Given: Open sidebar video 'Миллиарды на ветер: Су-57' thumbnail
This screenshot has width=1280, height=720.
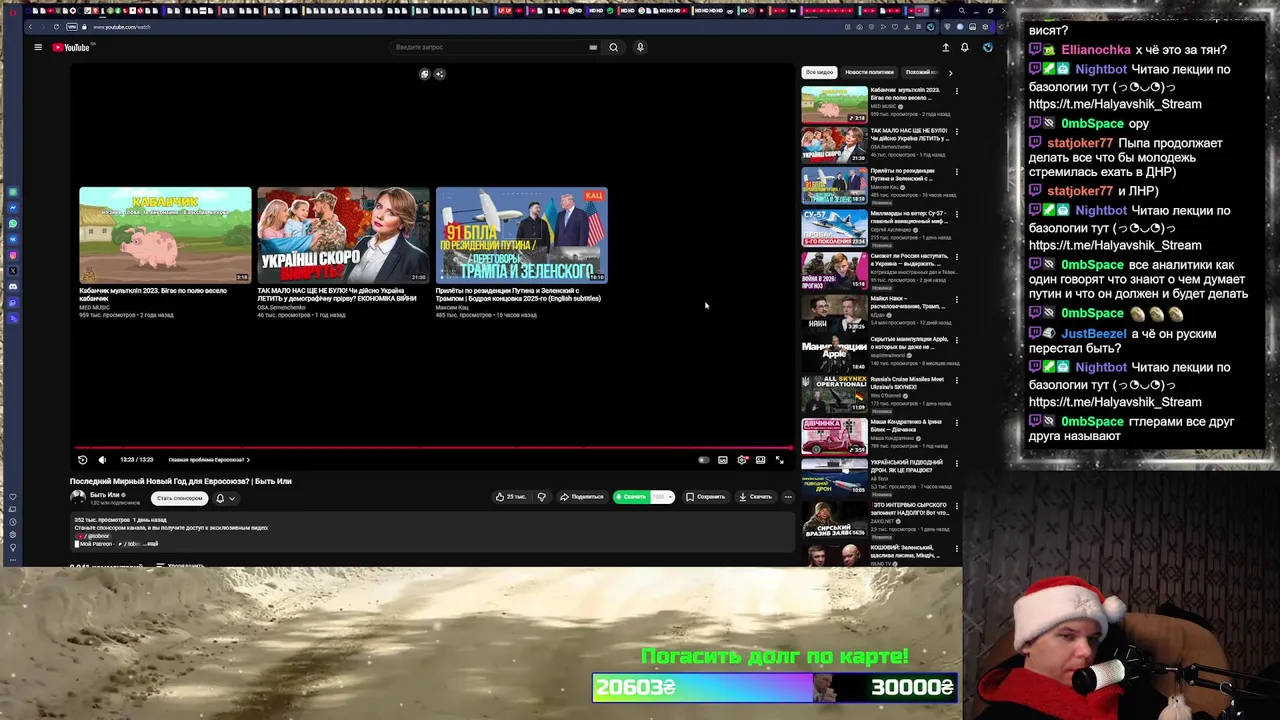Looking at the screenshot, I should click(834, 228).
